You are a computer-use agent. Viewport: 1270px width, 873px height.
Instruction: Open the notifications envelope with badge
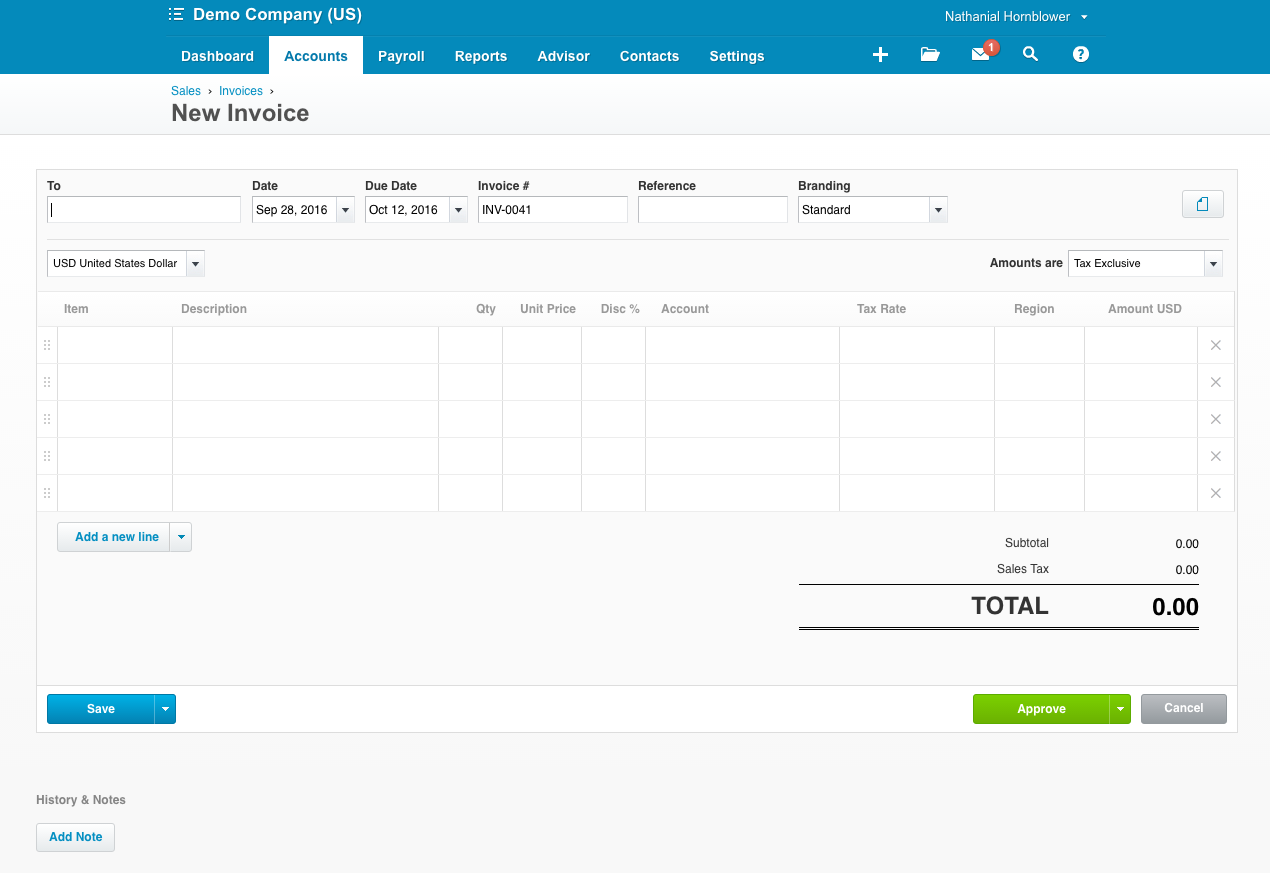pos(980,55)
